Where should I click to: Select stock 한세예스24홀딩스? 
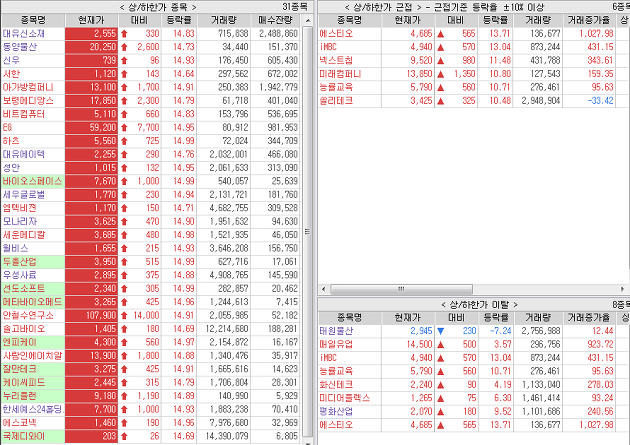pyautogui.click(x=33, y=409)
